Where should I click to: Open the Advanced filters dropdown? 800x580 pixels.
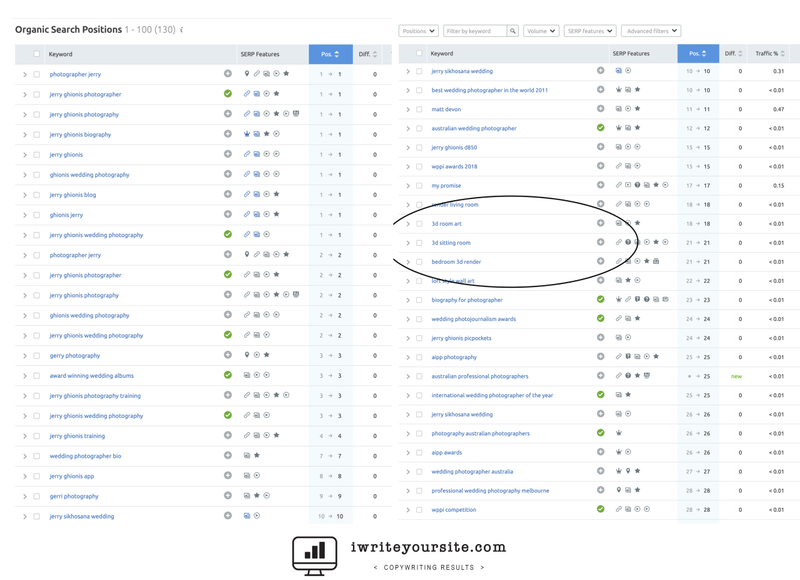click(x=651, y=31)
